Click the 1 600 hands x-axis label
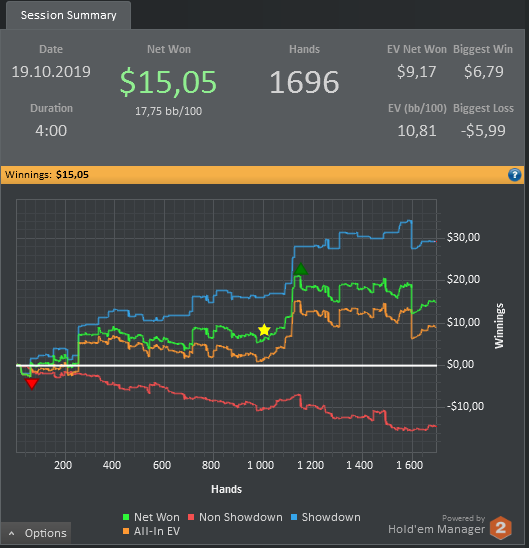The width and height of the screenshot is (529, 548). [410, 465]
